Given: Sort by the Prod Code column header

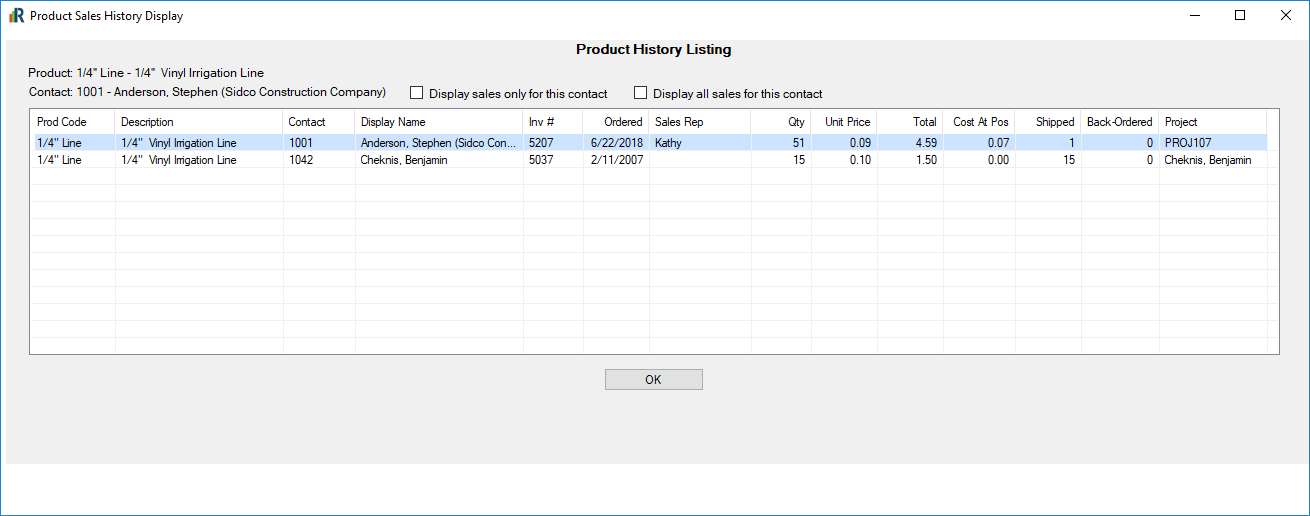Looking at the screenshot, I should (x=73, y=122).
